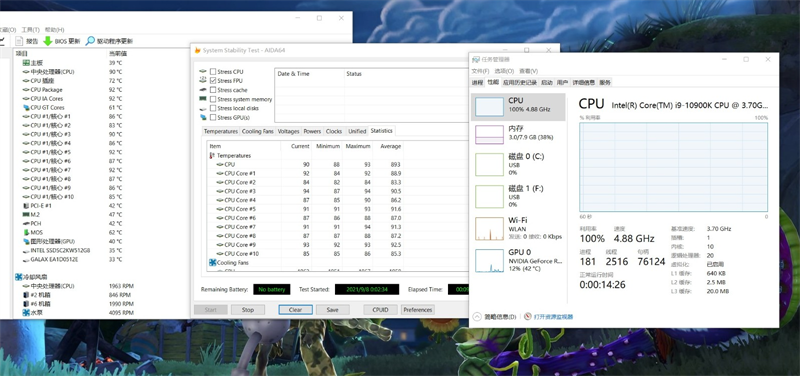Viewport: 800px width, 376px height.
Task: Enable the Stress CPU checkbox
Action: [x=213, y=72]
